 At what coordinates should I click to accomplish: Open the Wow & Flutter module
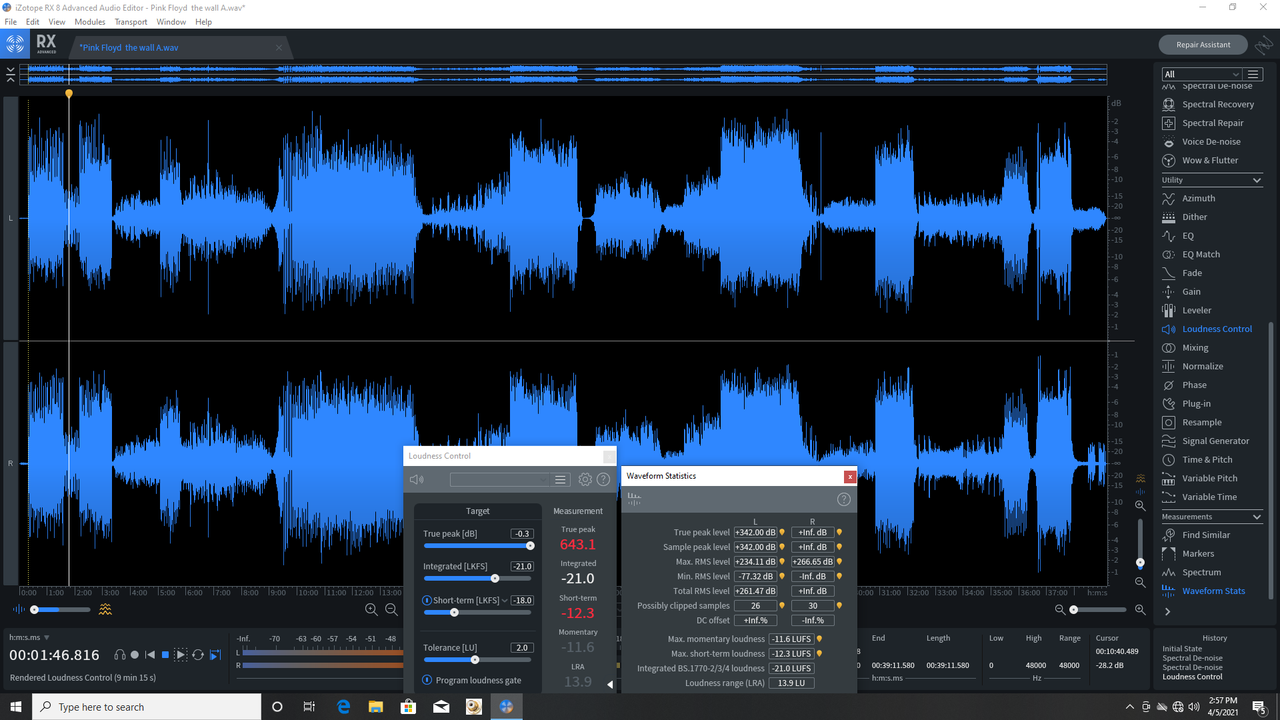(1200, 160)
